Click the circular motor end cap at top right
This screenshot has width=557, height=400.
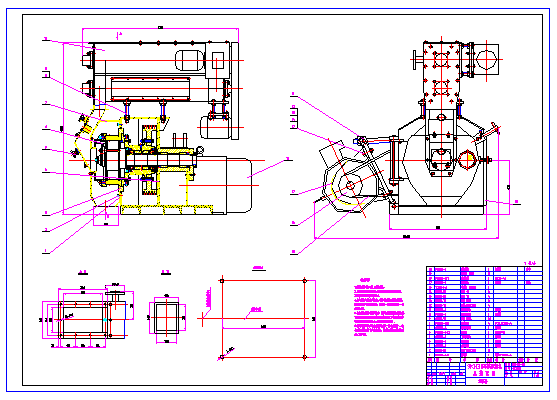[487, 59]
